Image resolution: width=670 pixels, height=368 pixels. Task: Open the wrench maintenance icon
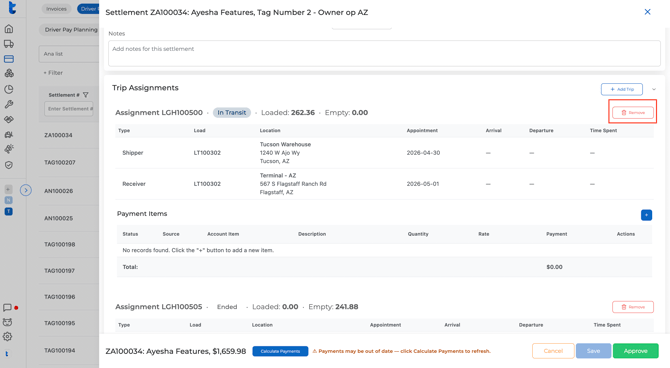(x=9, y=104)
